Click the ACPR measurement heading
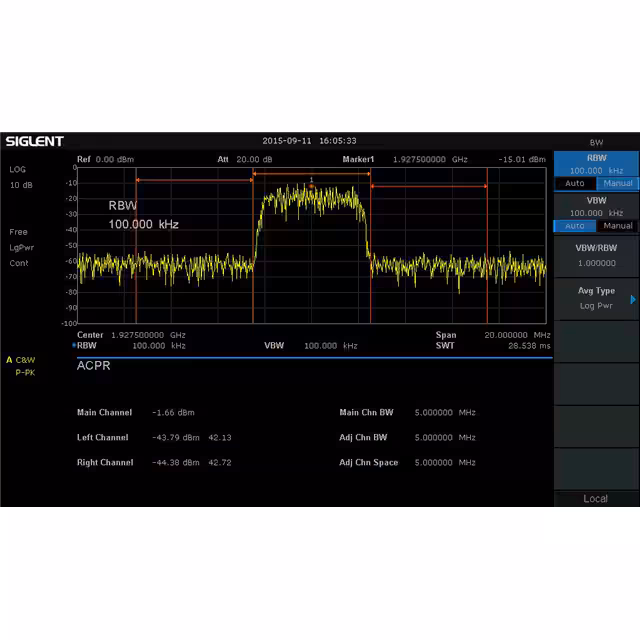The image size is (640, 640). coord(93,365)
